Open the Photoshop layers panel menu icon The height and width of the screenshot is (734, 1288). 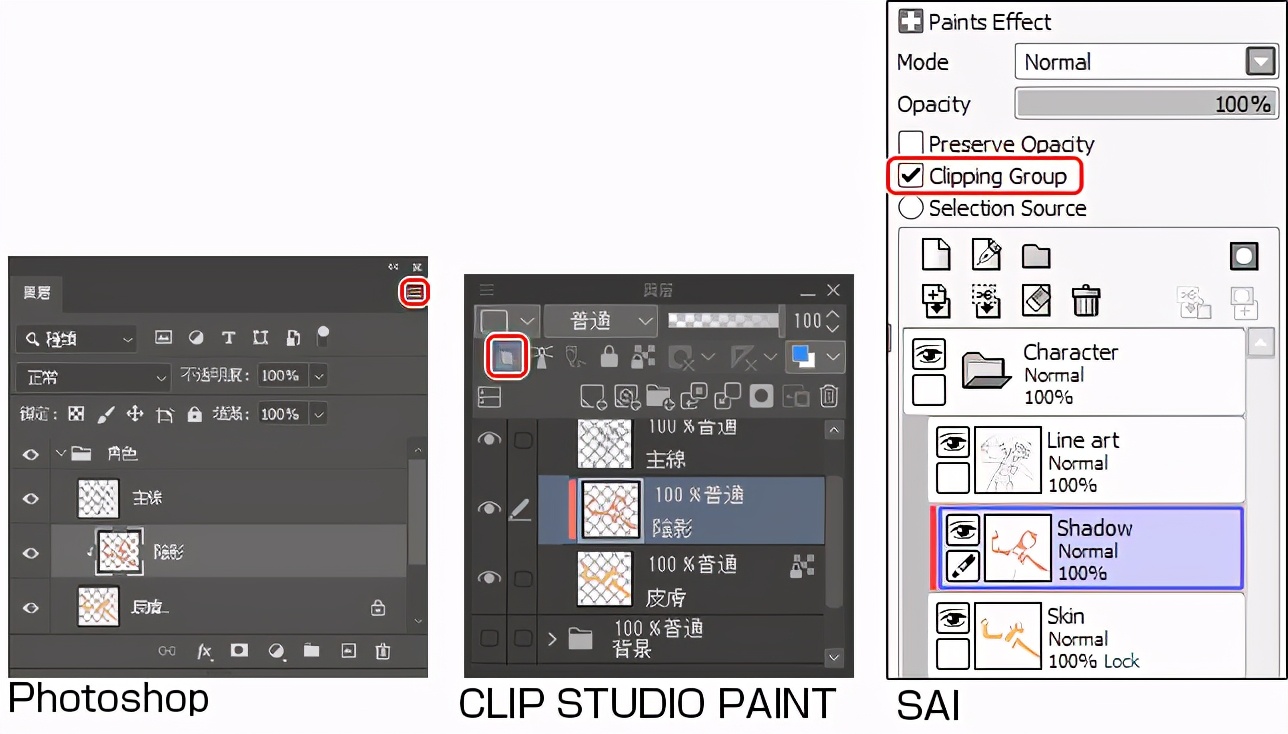tap(415, 292)
